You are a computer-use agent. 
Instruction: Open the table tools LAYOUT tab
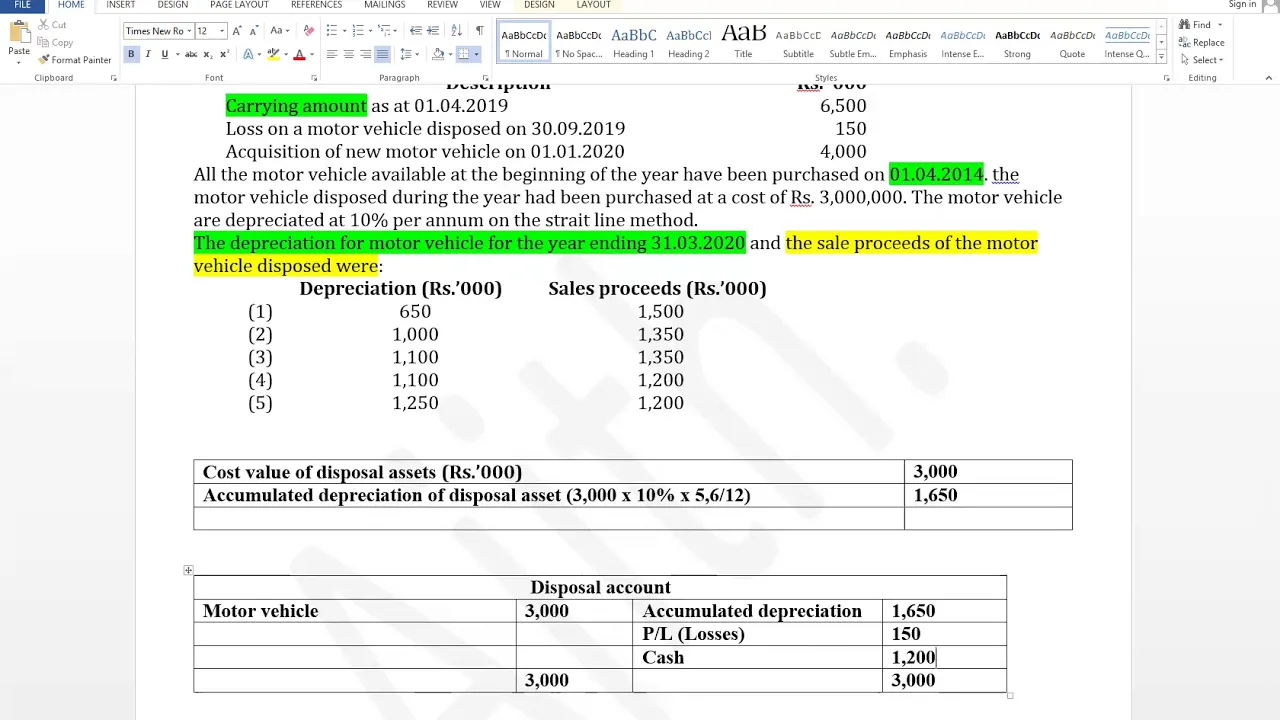coord(593,5)
